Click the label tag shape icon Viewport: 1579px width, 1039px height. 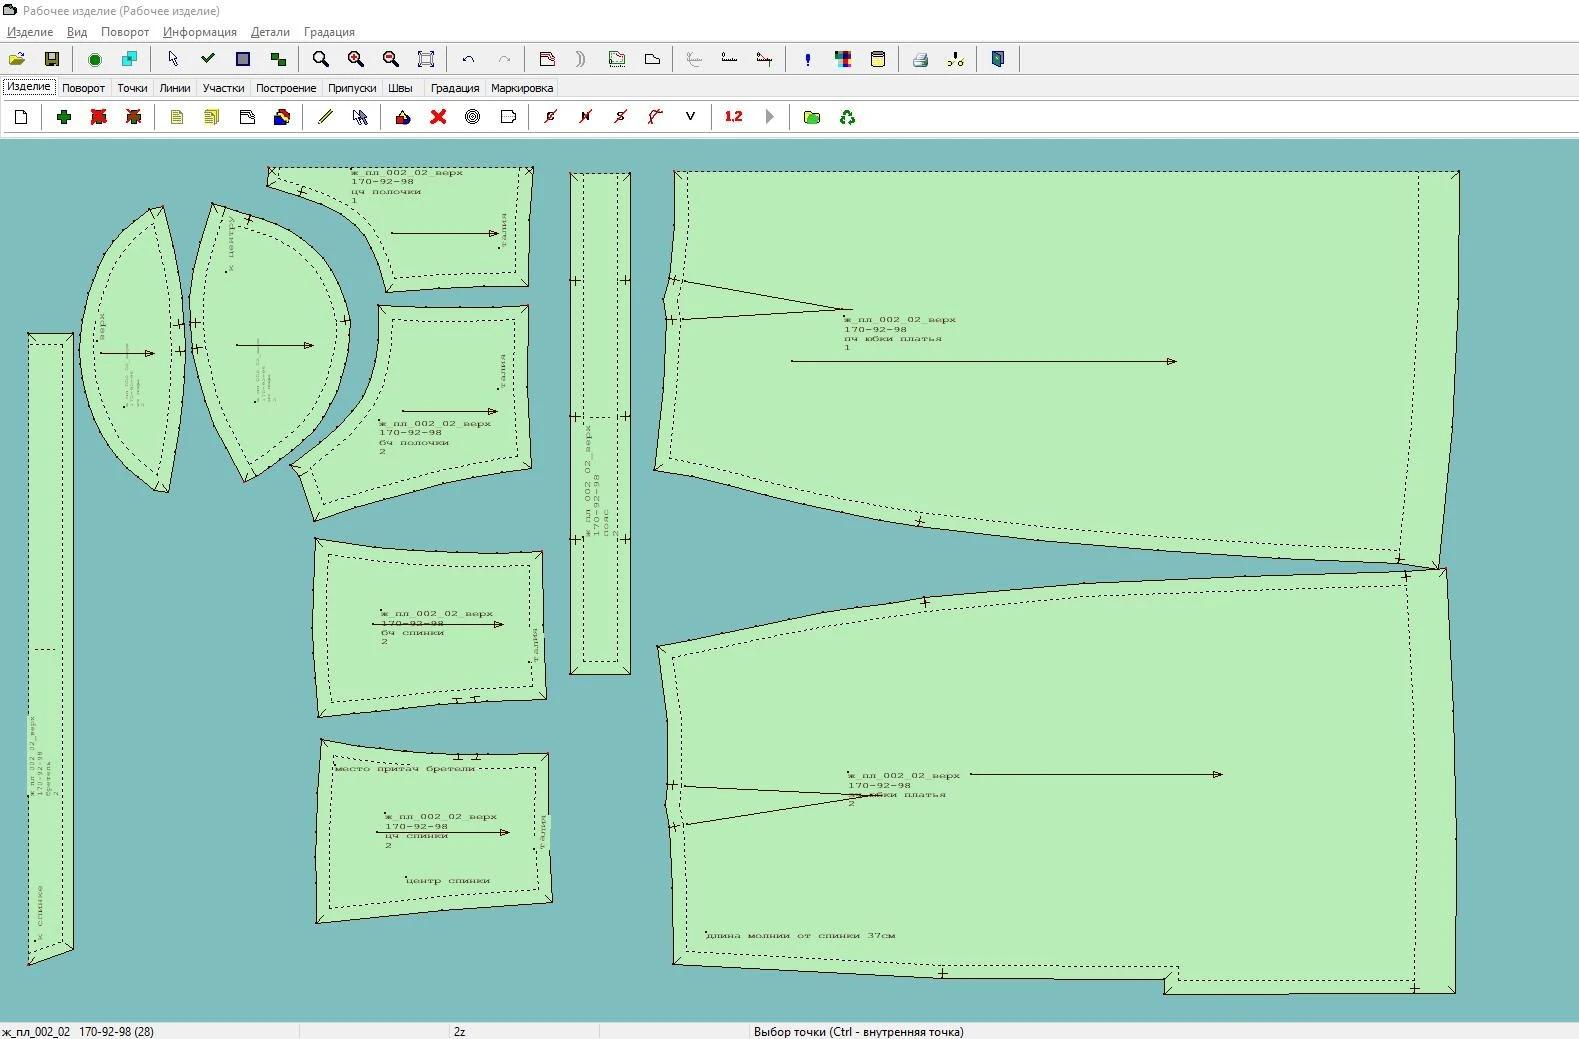(x=508, y=117)
